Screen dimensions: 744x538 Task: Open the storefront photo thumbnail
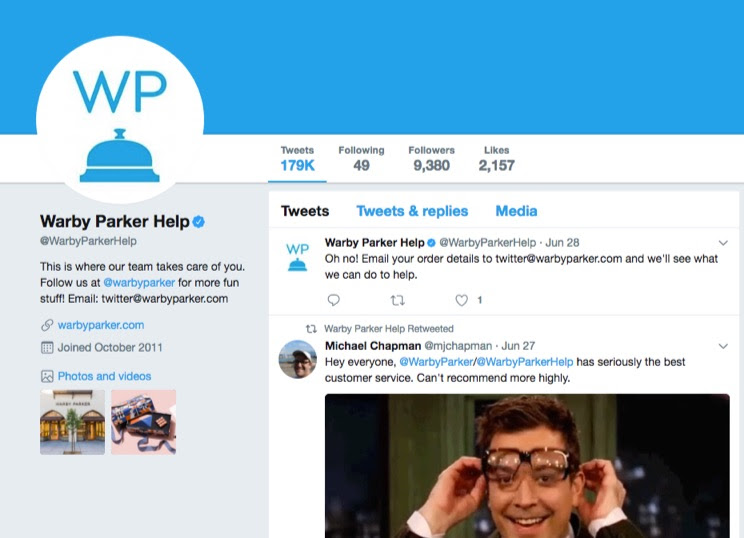(x=73, y=422)
